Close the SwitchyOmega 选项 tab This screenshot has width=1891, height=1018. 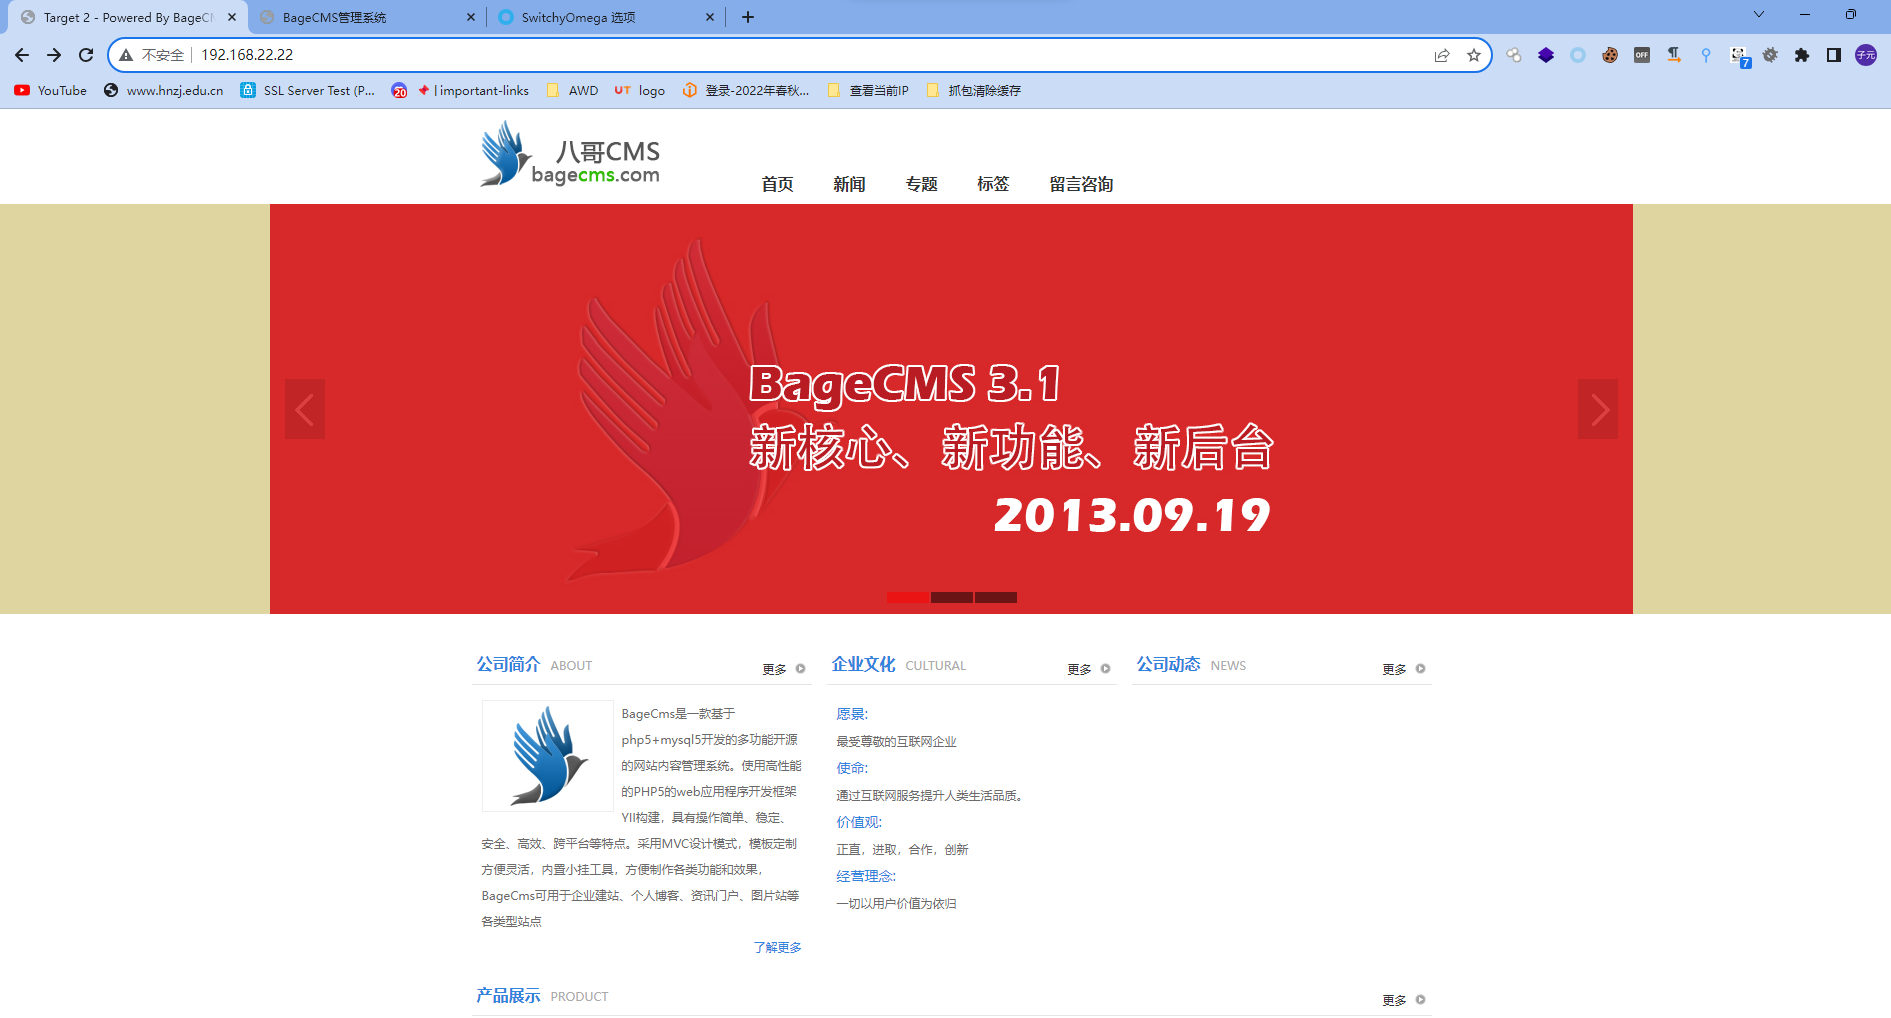tap(710, 17)
